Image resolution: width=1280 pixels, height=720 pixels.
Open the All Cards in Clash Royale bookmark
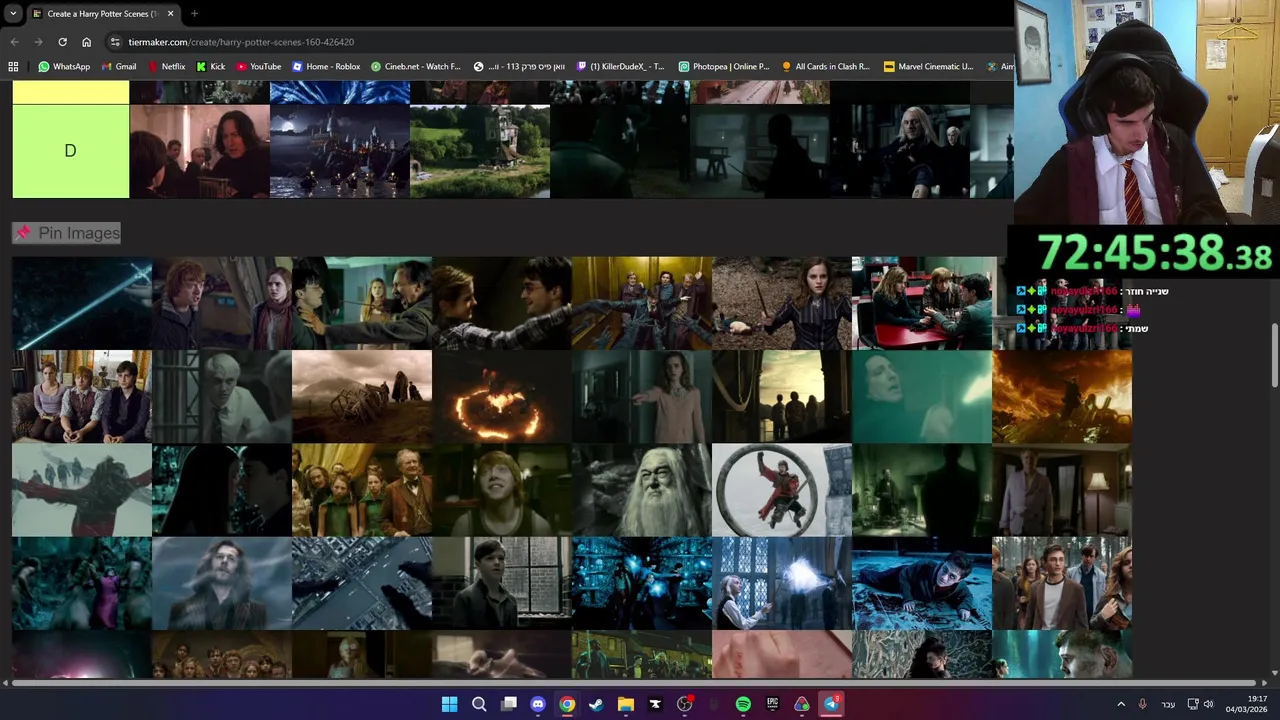tap(826, 67)
